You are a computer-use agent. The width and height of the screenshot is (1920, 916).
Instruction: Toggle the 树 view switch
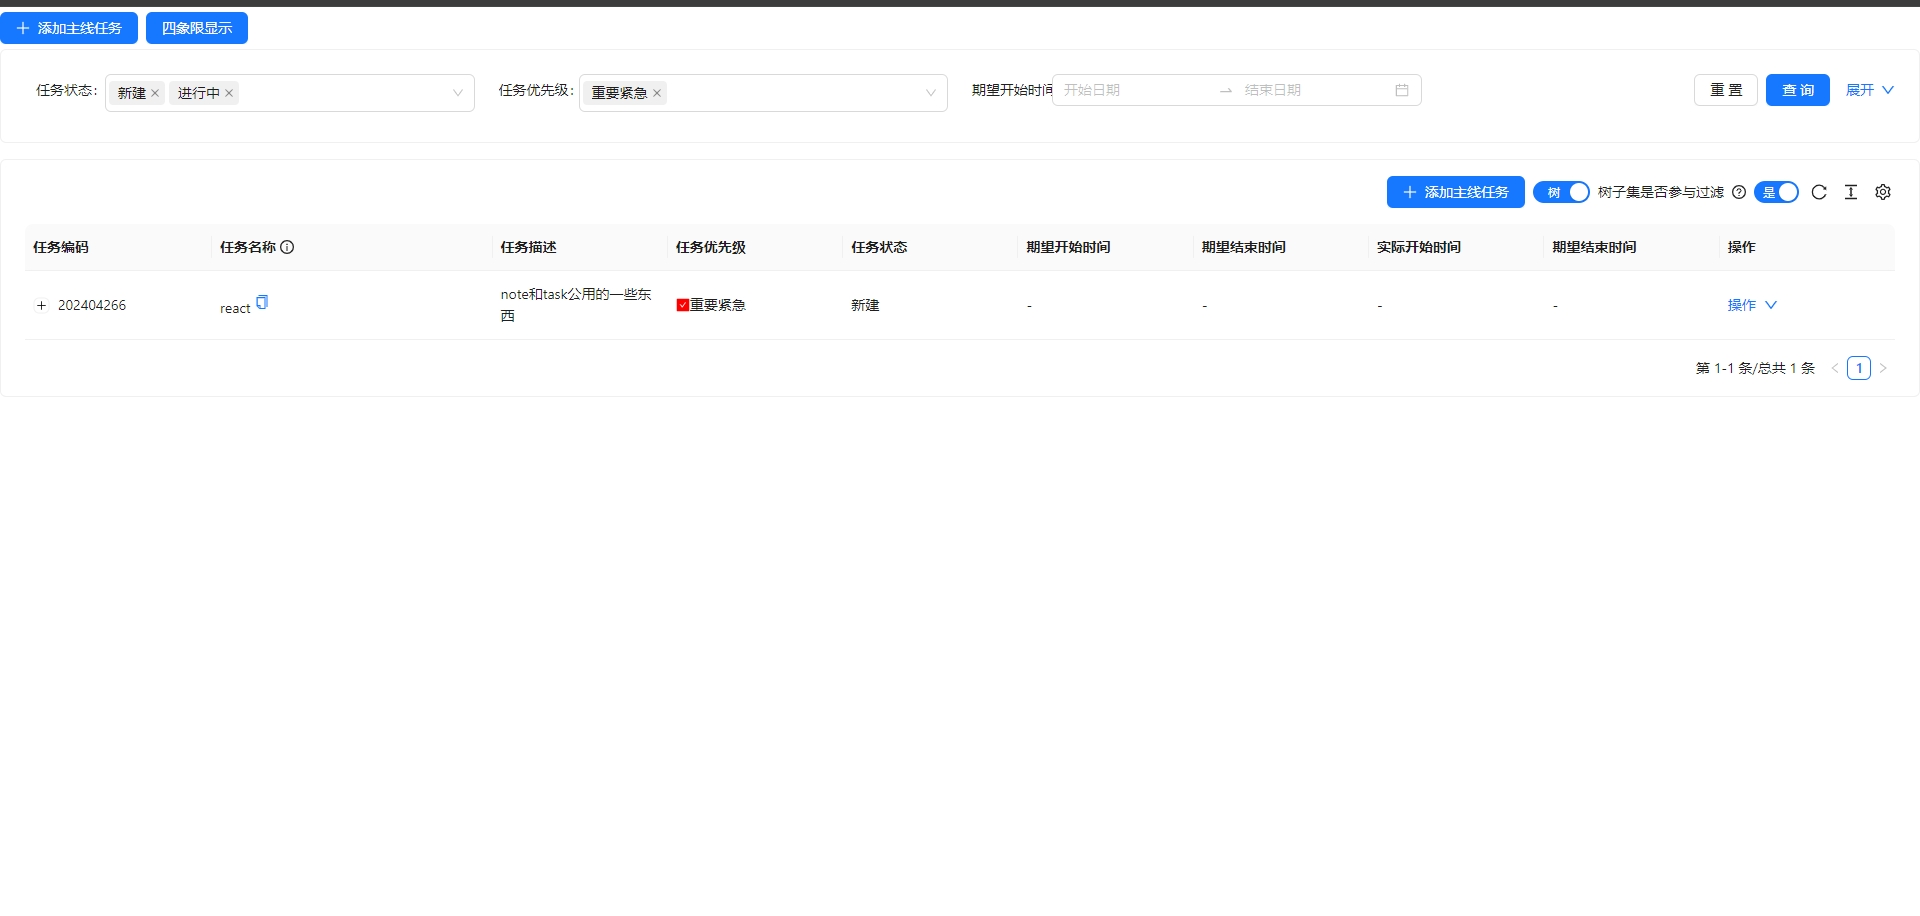click(1561, 192)
